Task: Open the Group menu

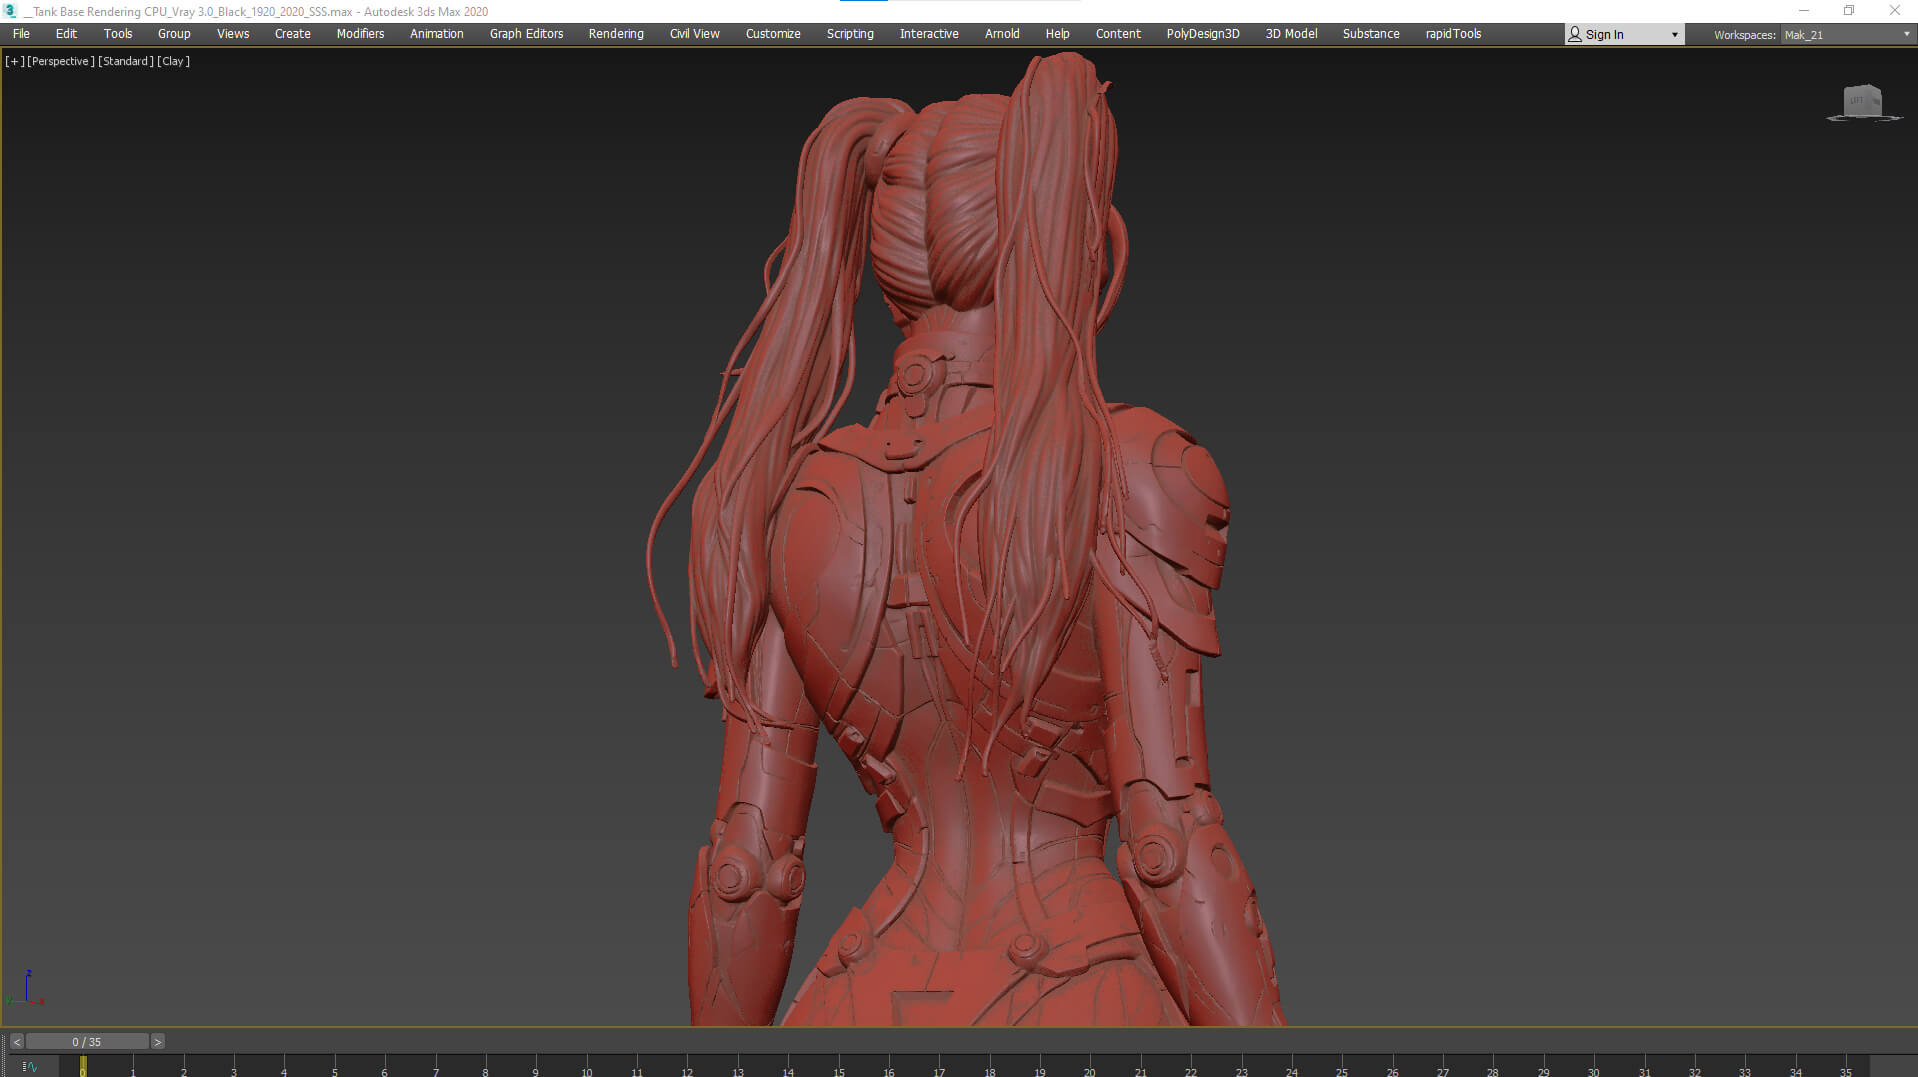Action: point(174,34)
